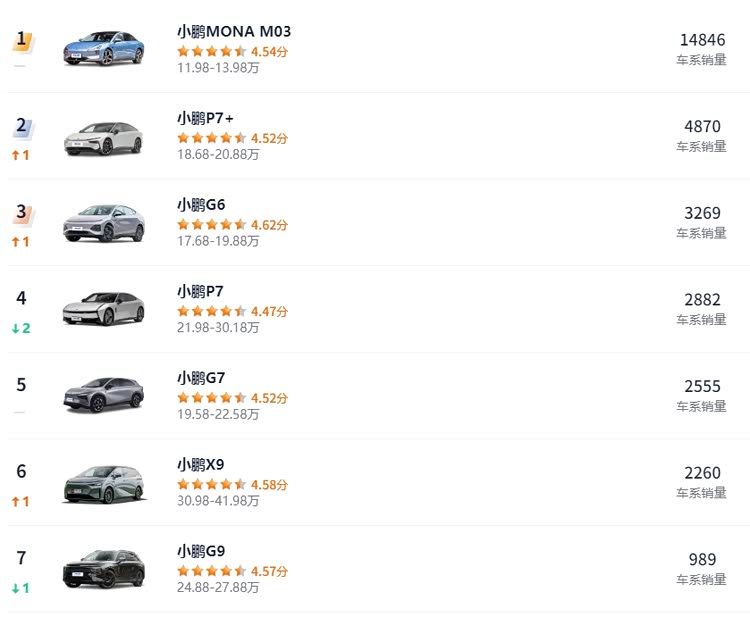Click the 14846 sales volume figure

pyautogui.click(x=702, y=40)
